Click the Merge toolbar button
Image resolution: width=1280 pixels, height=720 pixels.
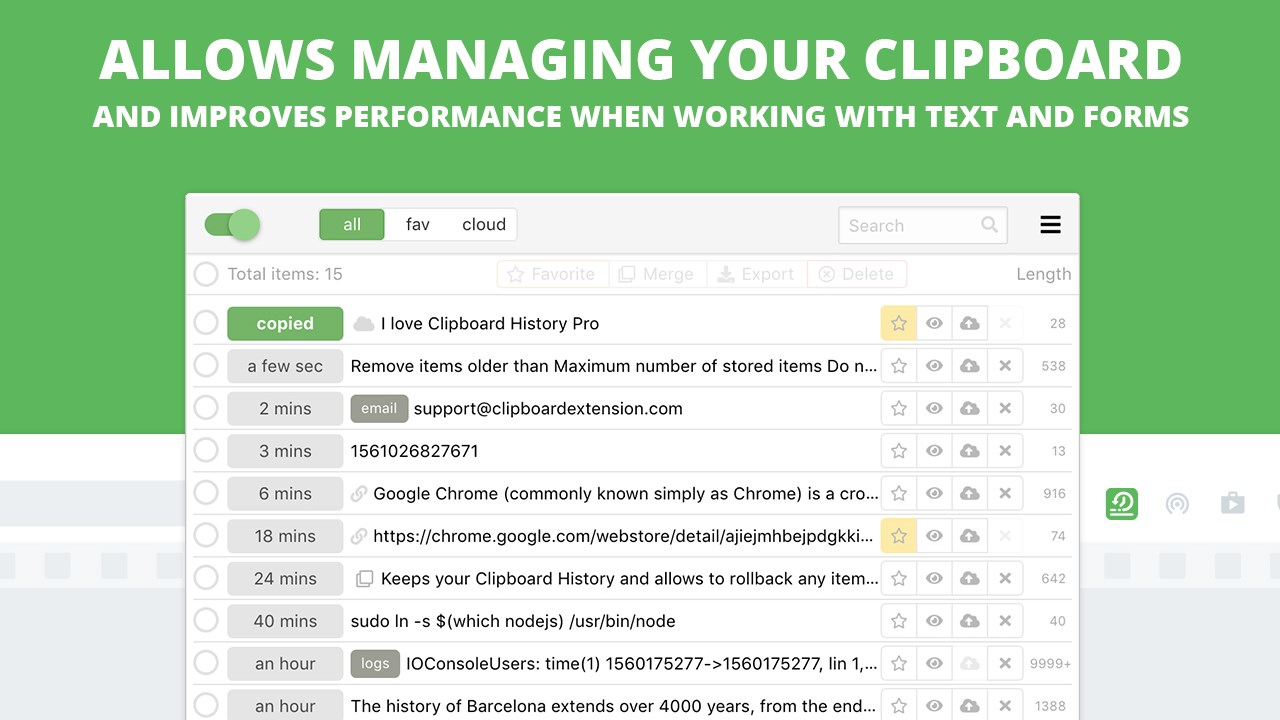click(x=656, y=274)
